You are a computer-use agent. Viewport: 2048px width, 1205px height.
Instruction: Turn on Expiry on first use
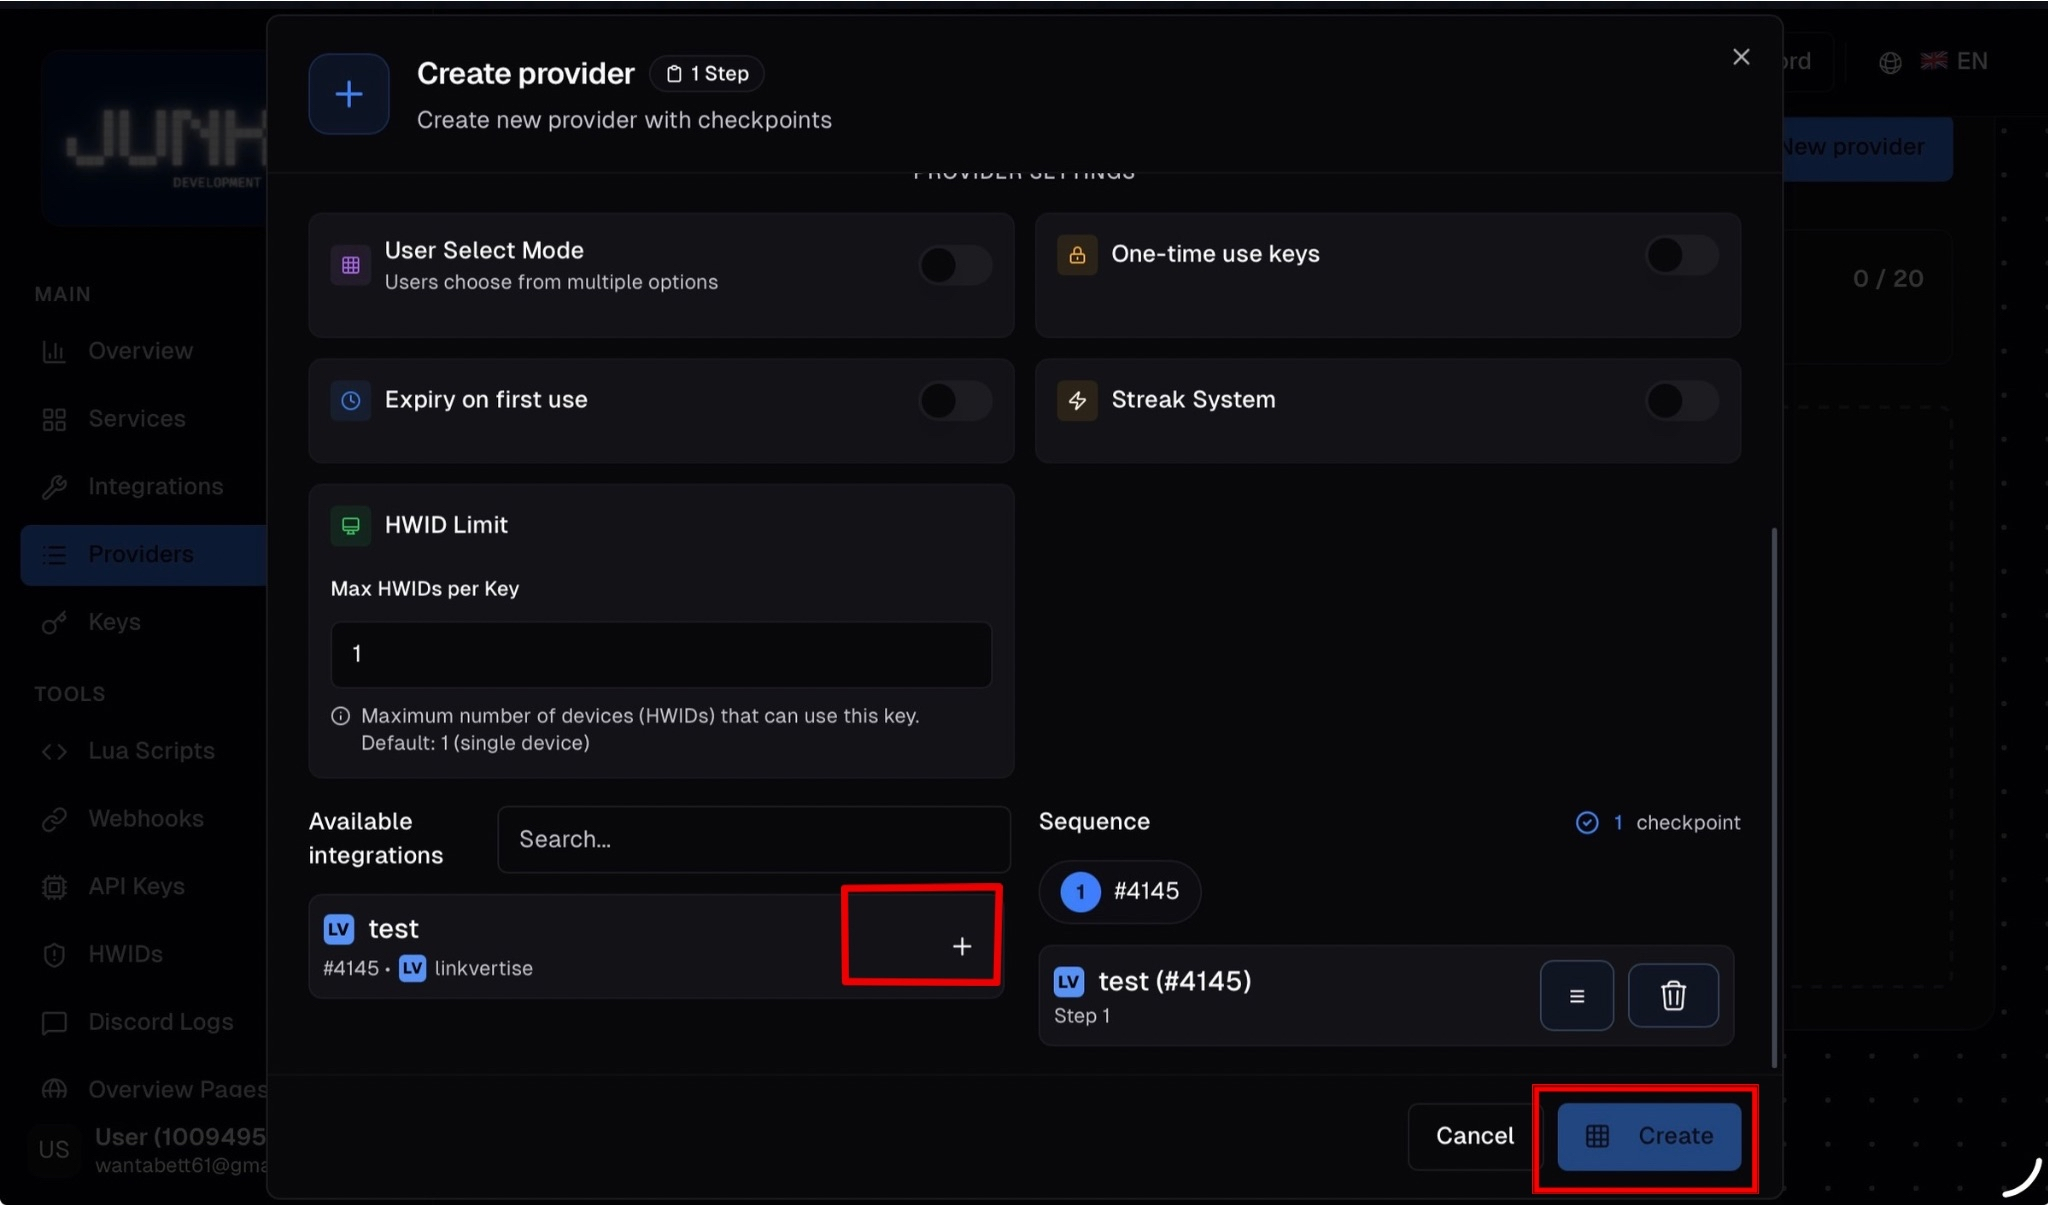955,400
